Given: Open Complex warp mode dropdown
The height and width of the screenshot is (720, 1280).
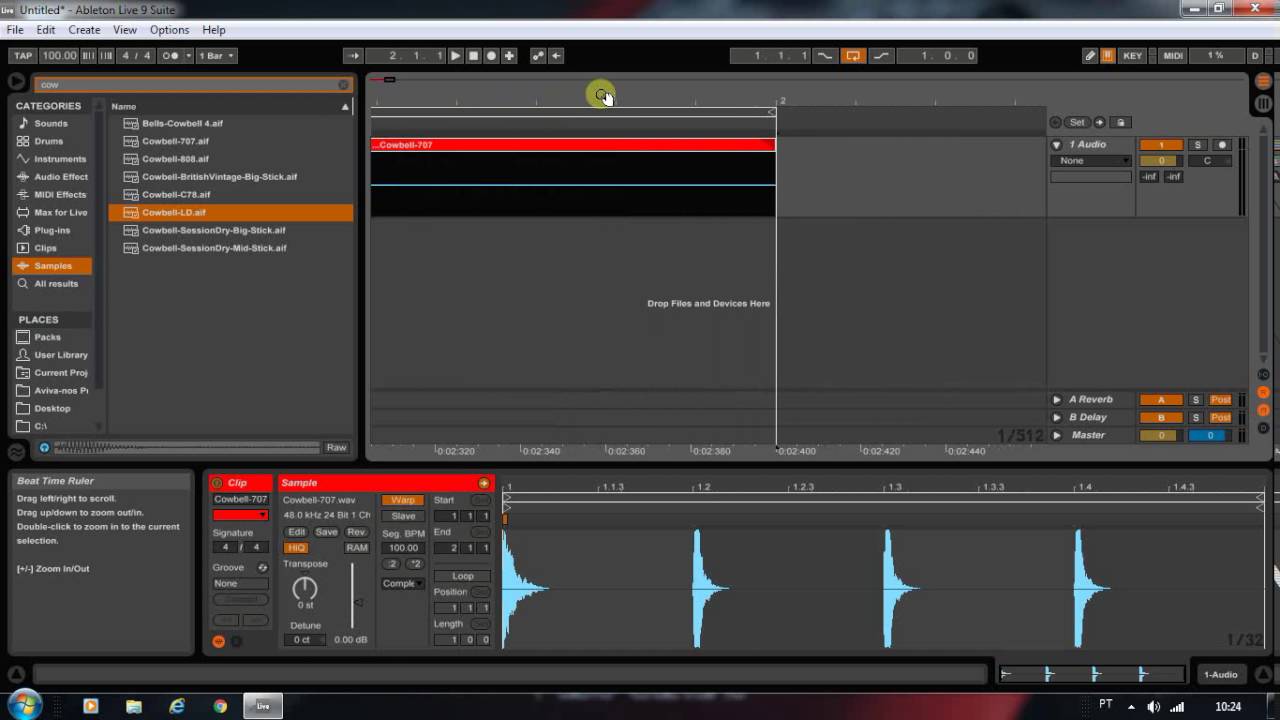Looking at the screenshot, I should 403,583.
